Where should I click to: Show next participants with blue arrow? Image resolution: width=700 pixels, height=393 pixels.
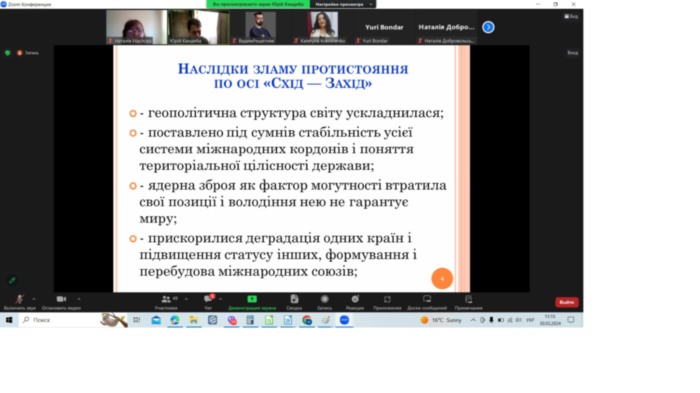(x=488, y=27)
